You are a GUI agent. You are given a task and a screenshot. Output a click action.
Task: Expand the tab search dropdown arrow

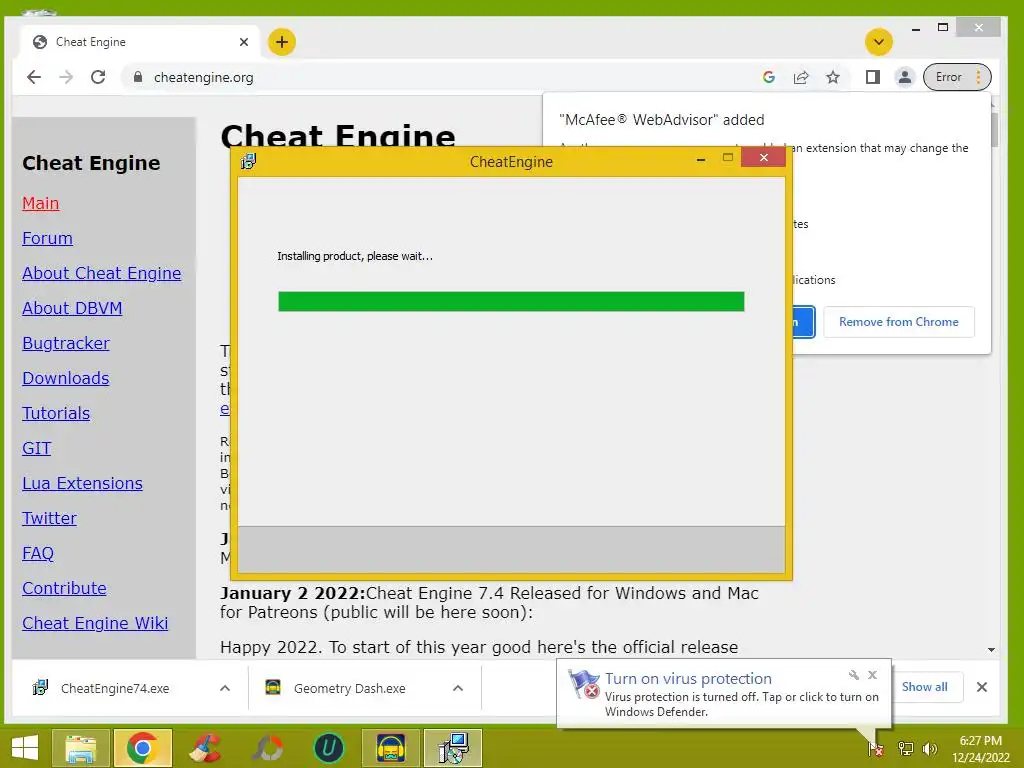coord(879,42)
